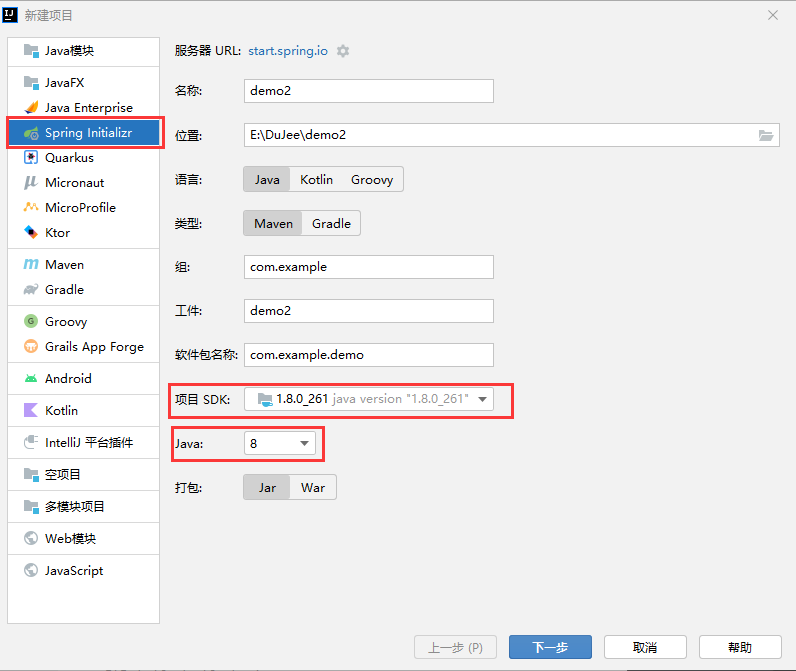This screenshot has height=671, width=796.
Task: Click the 名称 name field containing demo2
Action: (369, 91)
